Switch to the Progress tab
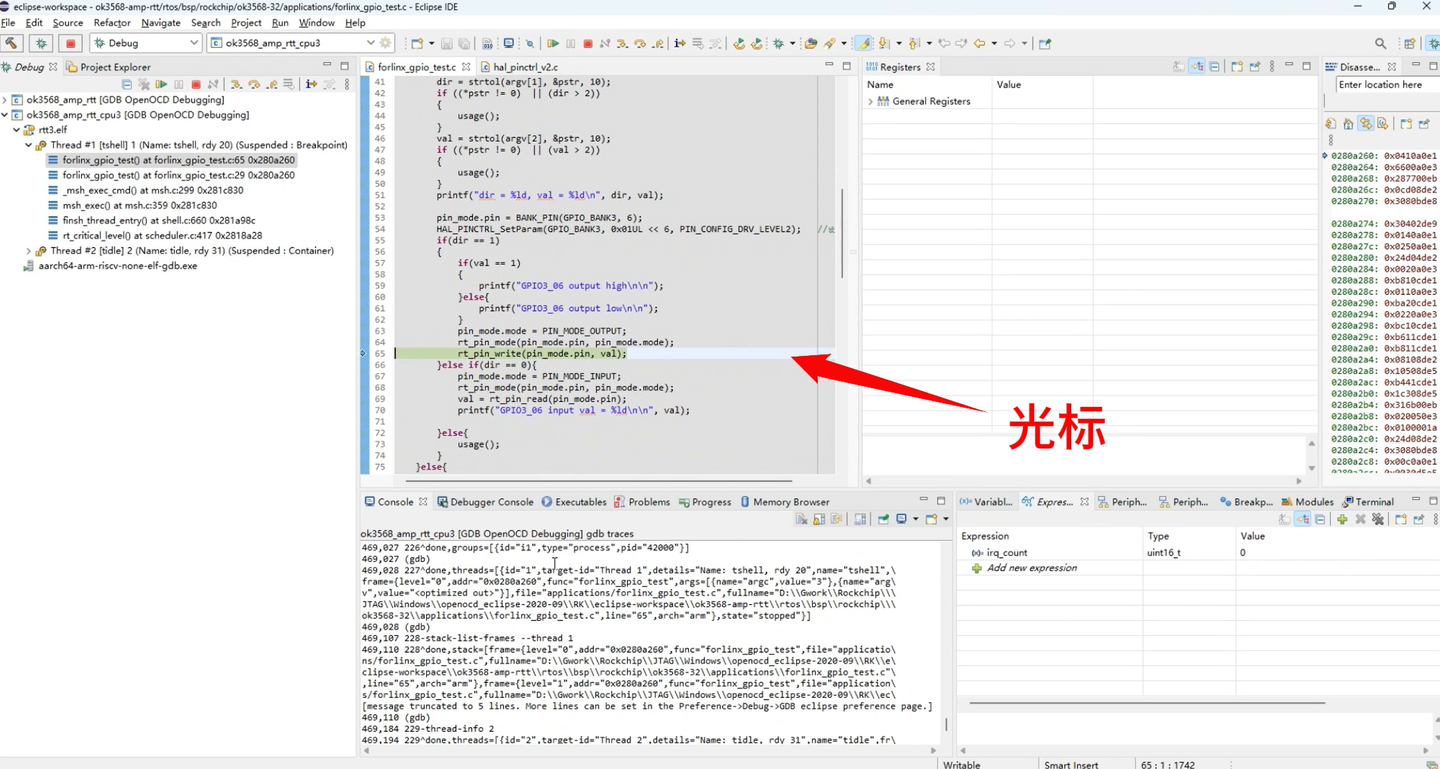Screen dimensions: 1440x769 coord(705,502)
